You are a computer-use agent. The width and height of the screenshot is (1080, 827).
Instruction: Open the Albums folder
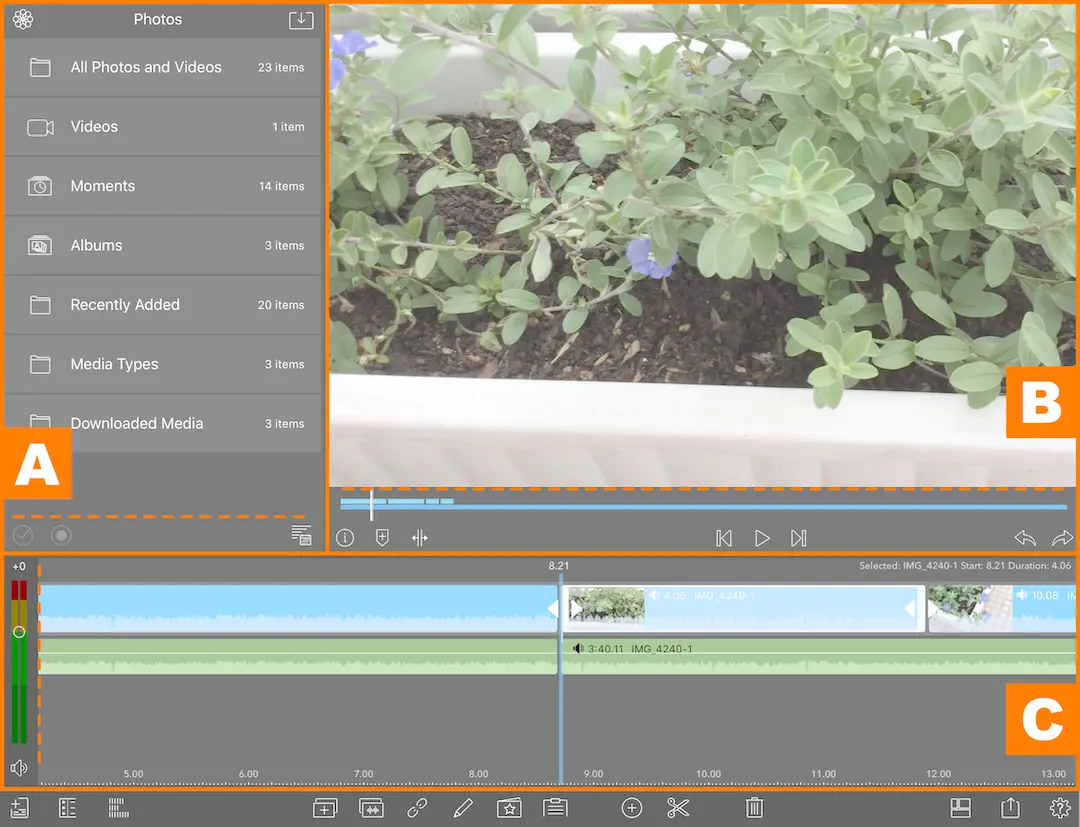pos(163,246)
